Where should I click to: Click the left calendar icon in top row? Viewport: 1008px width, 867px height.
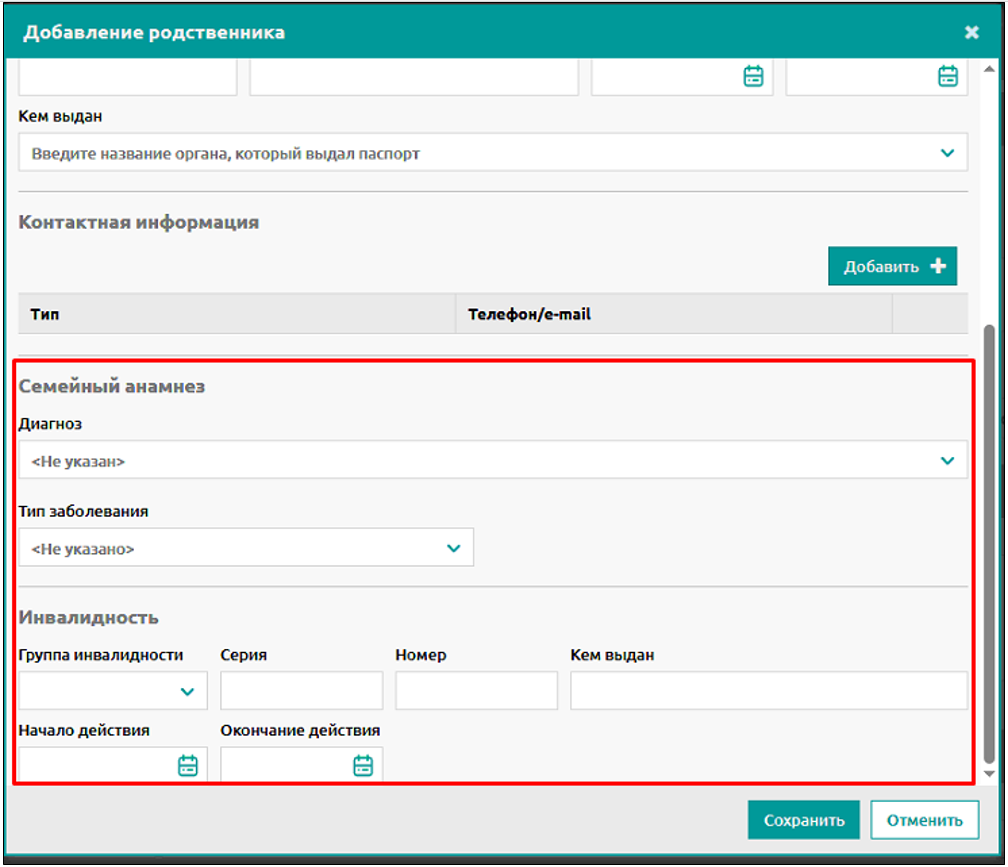[753, 76]
